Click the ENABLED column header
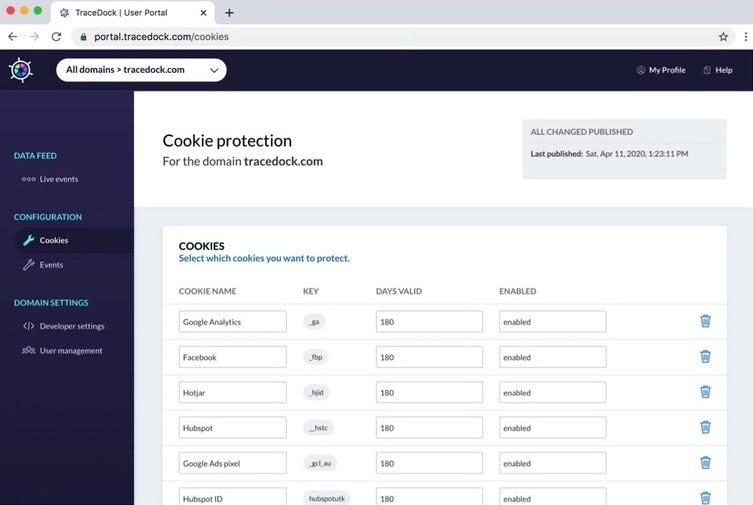The image size is (753, 505). coord(518,291)
